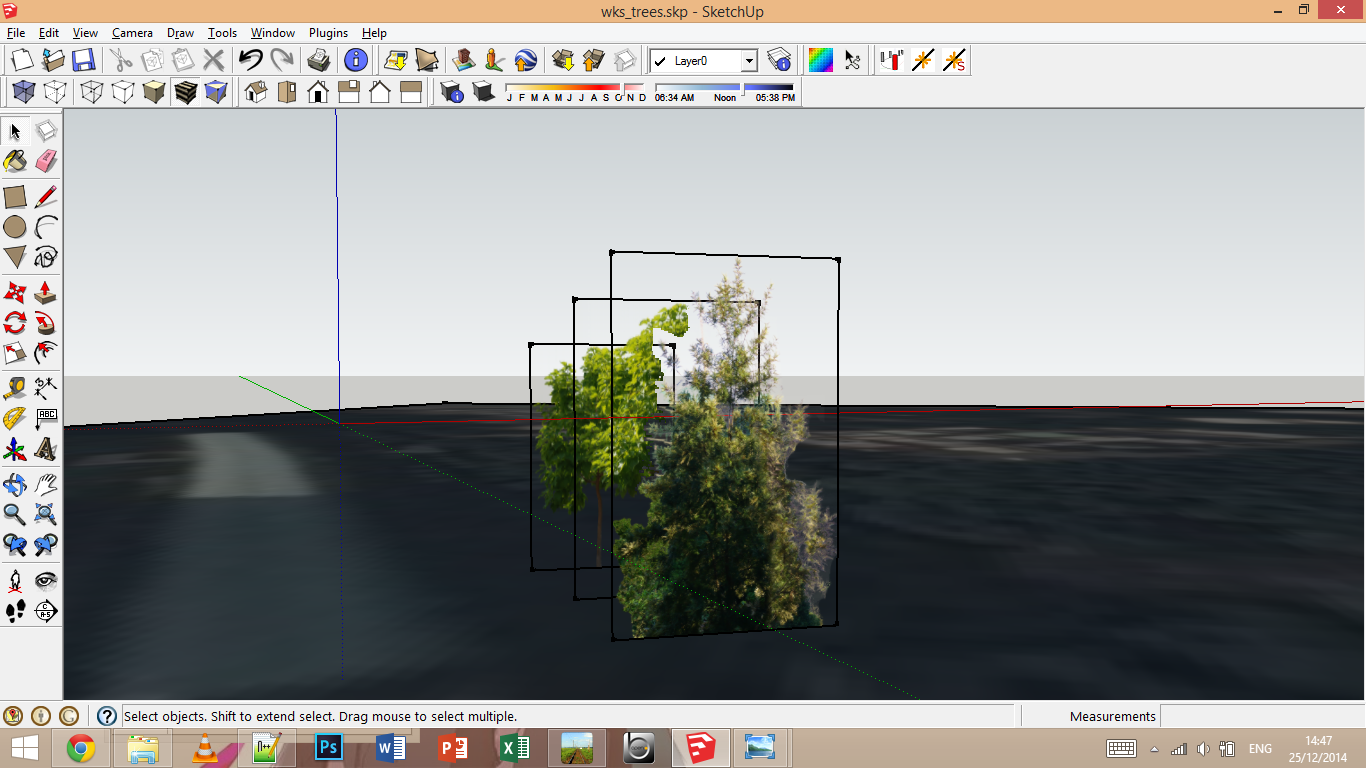This screenshot has width=1366, height=768.
Task: Open the Camera menu
Action: coord(132,33)
